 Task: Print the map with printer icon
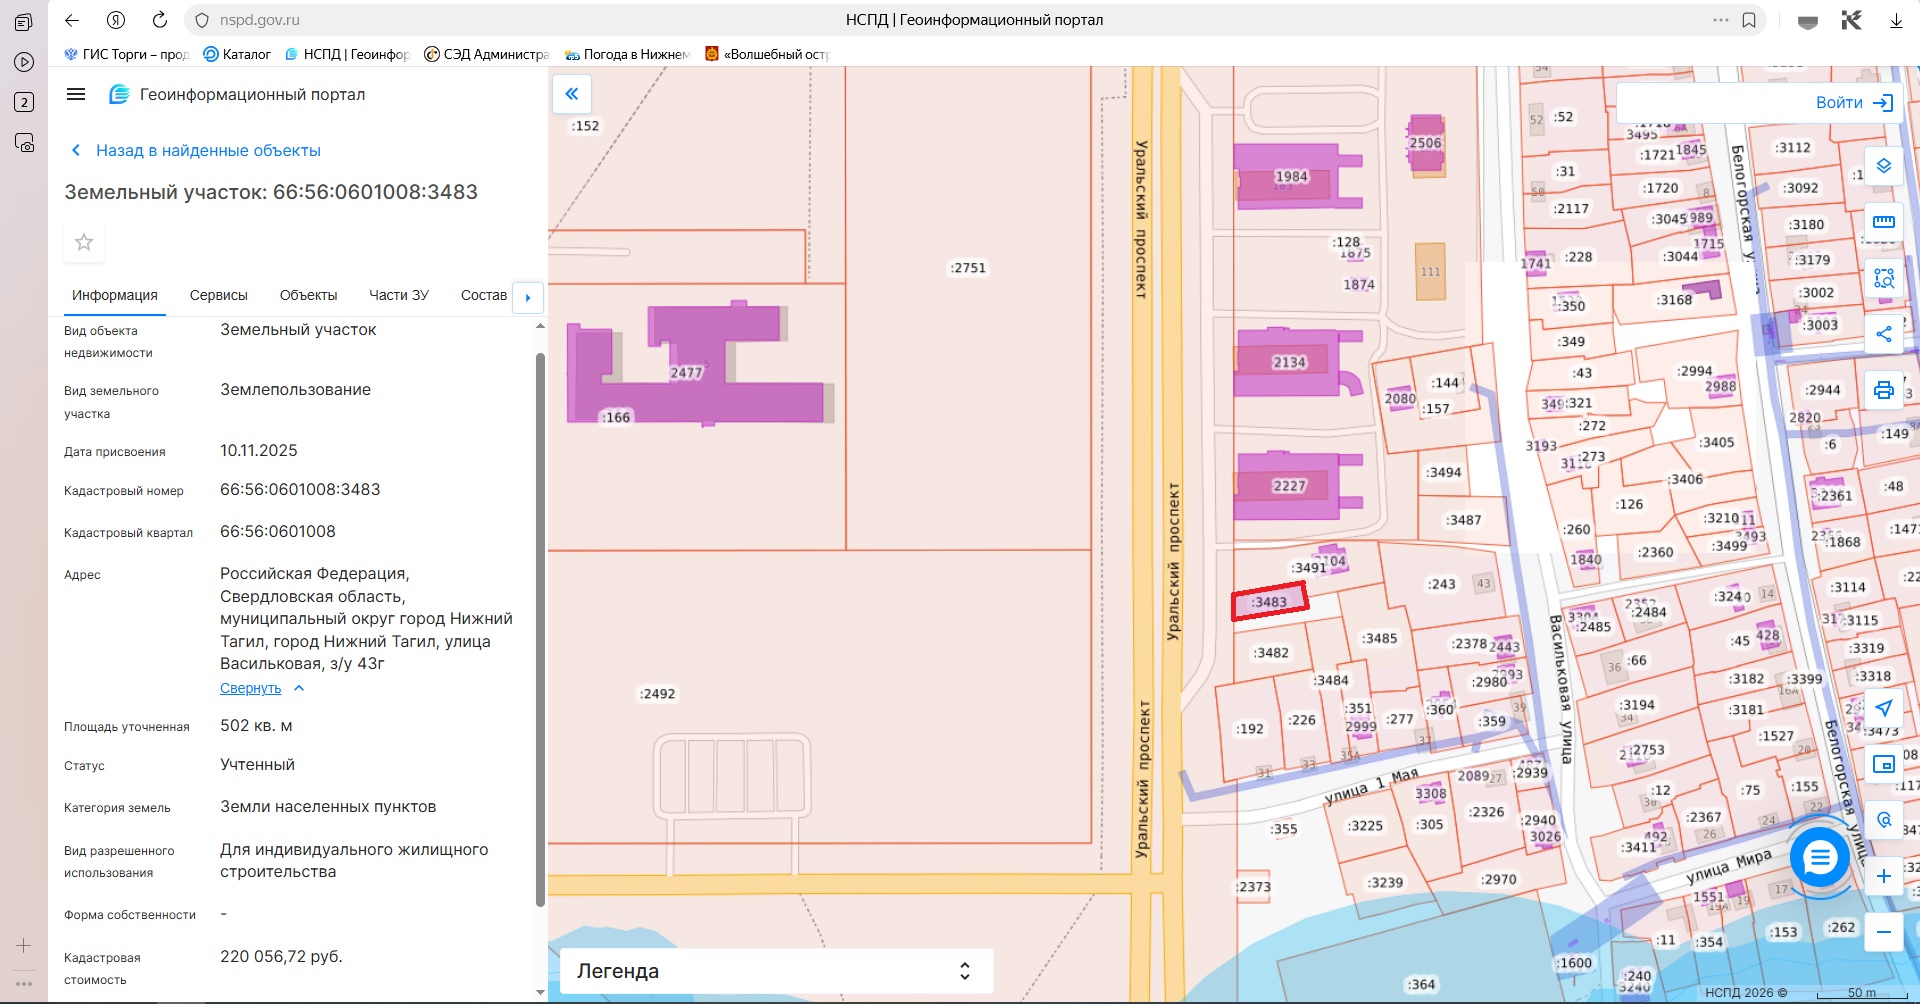1883,390
